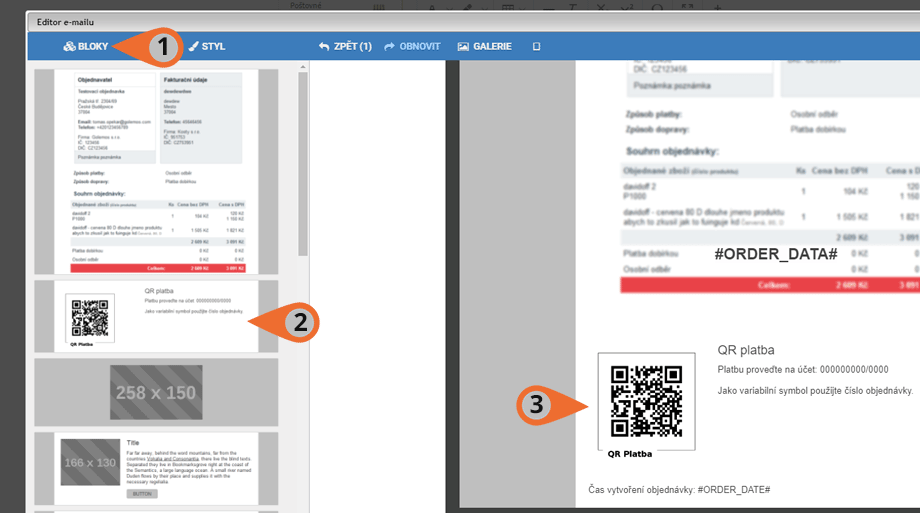Click the 'QR platba' heading in preview
920x513 pixels.
[746, 350]
